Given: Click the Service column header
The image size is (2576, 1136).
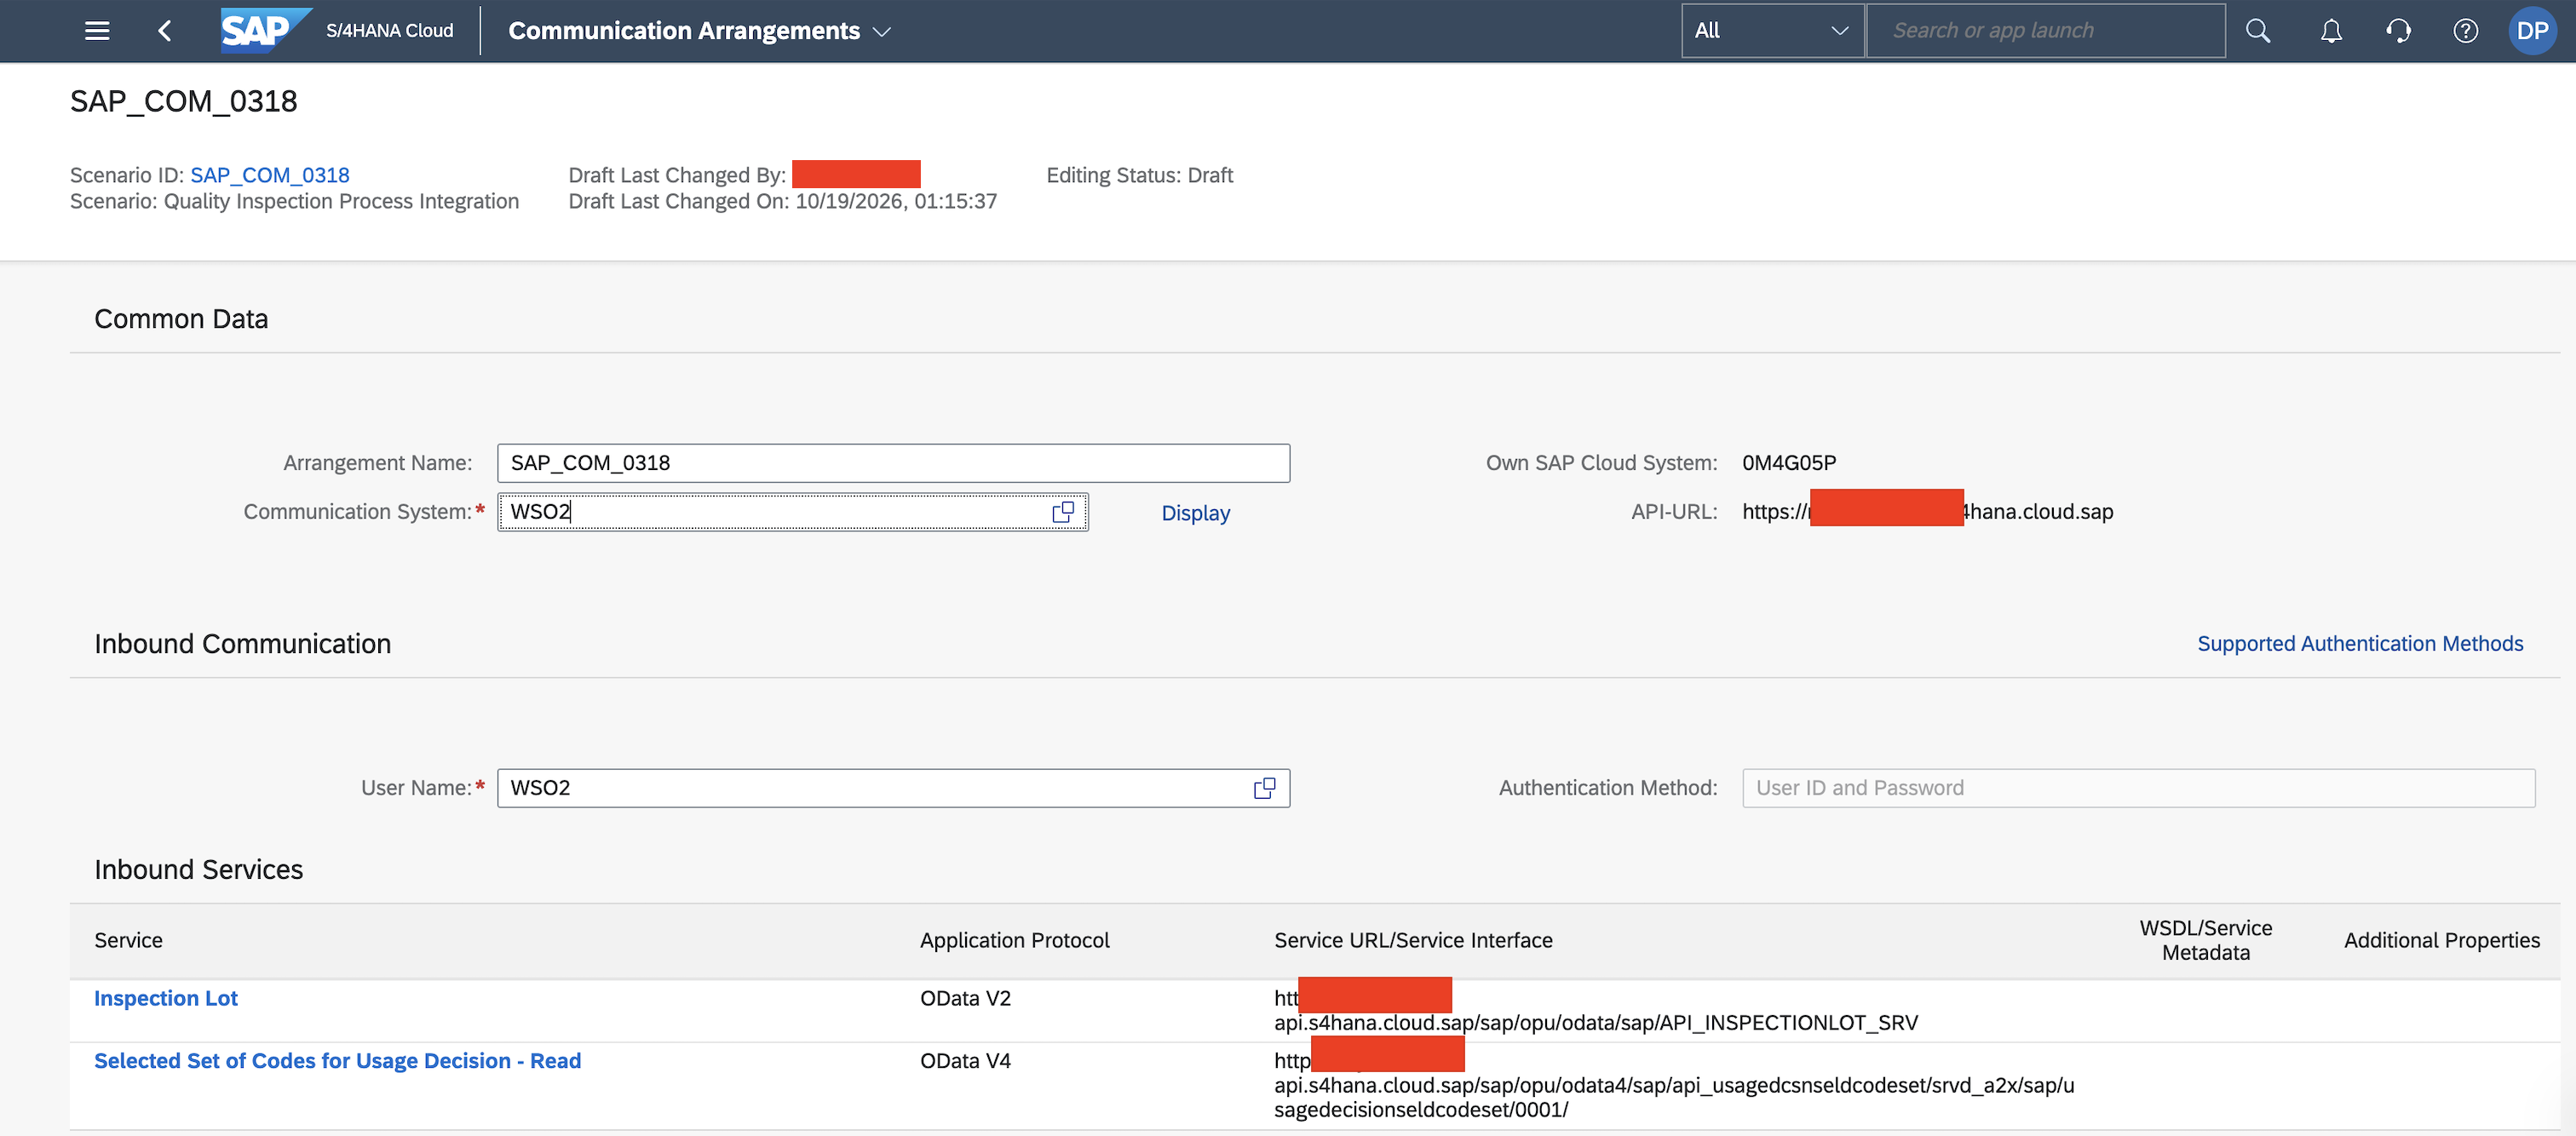Looking at the screenshot, I should click(x=128, y=940).
